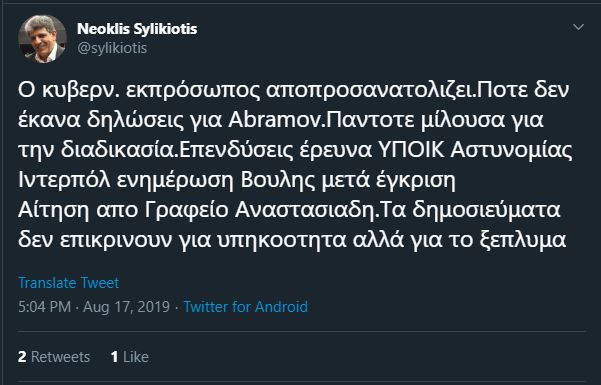601x385 pixels.
Task: Open the @sylikiotis handle link
Action: (x=112, y=48)
